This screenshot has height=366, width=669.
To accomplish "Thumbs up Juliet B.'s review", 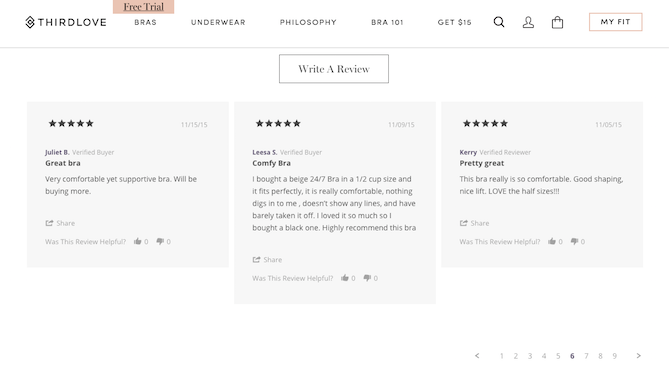I will pyautogui.click(x=137, y=241).
